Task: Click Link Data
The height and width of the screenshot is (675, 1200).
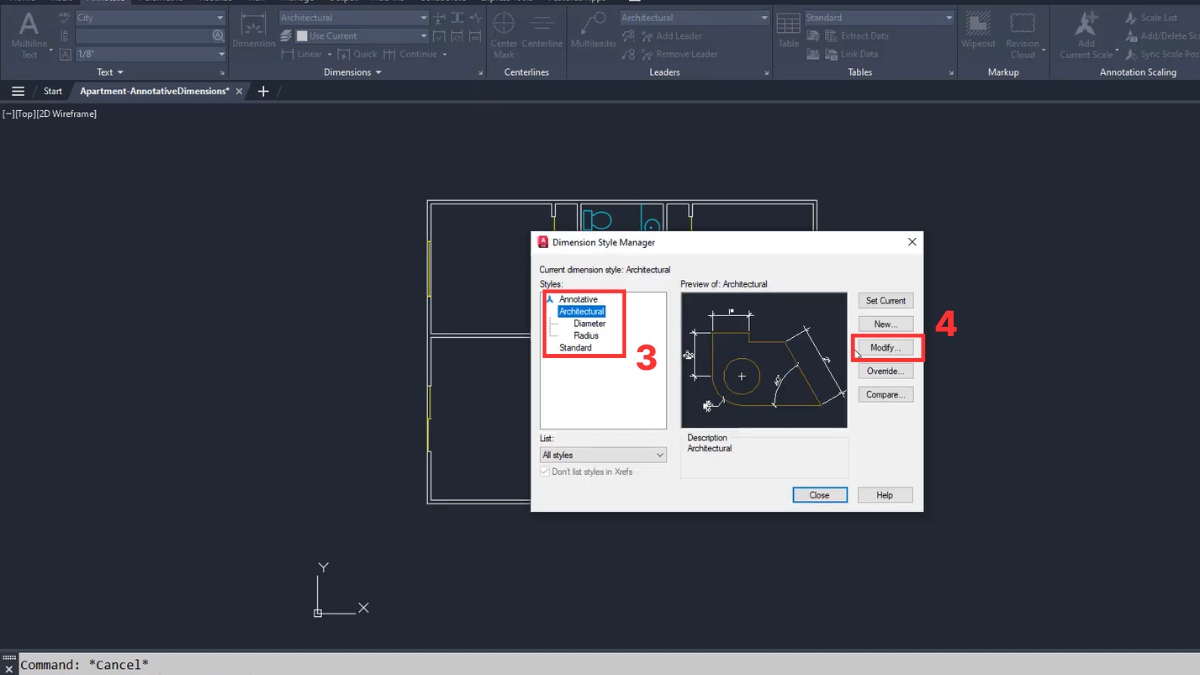Action: (x=850, y=54)
